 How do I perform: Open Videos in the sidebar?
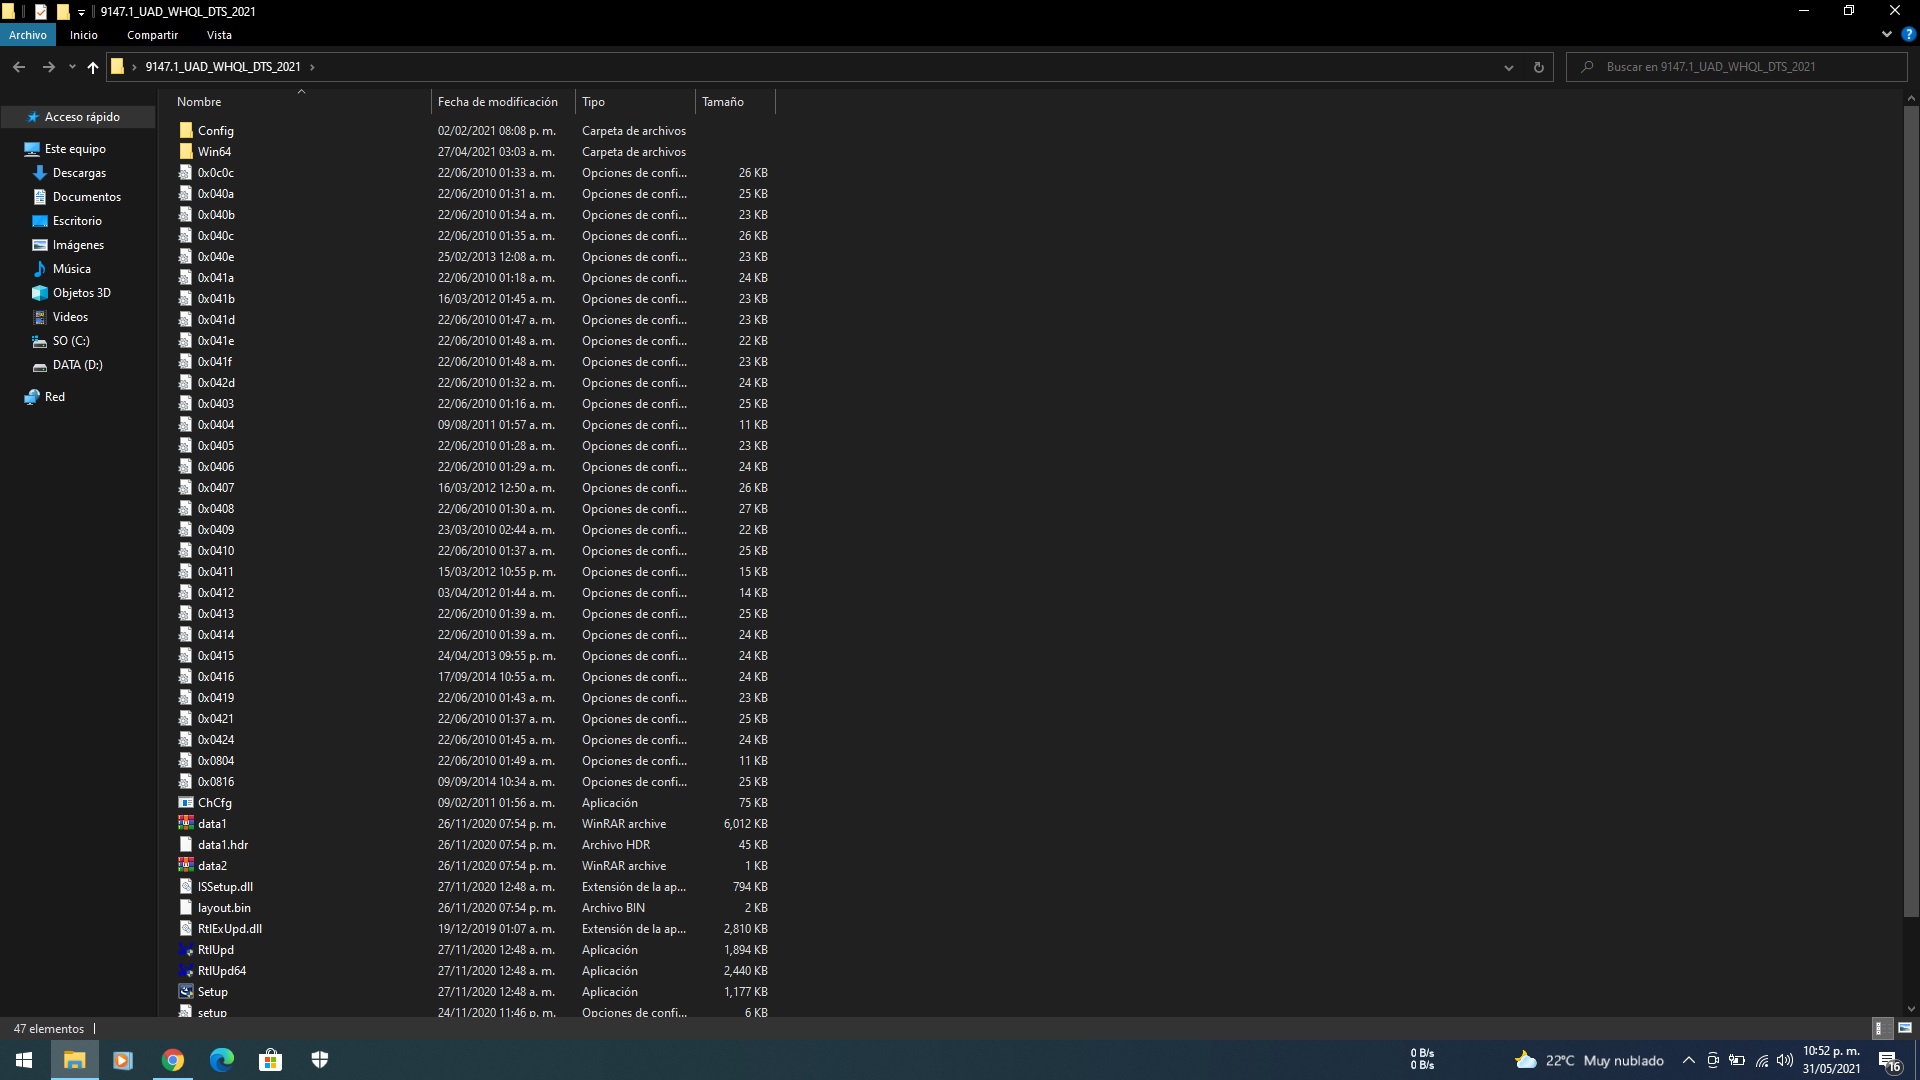(x=70, y=317)
